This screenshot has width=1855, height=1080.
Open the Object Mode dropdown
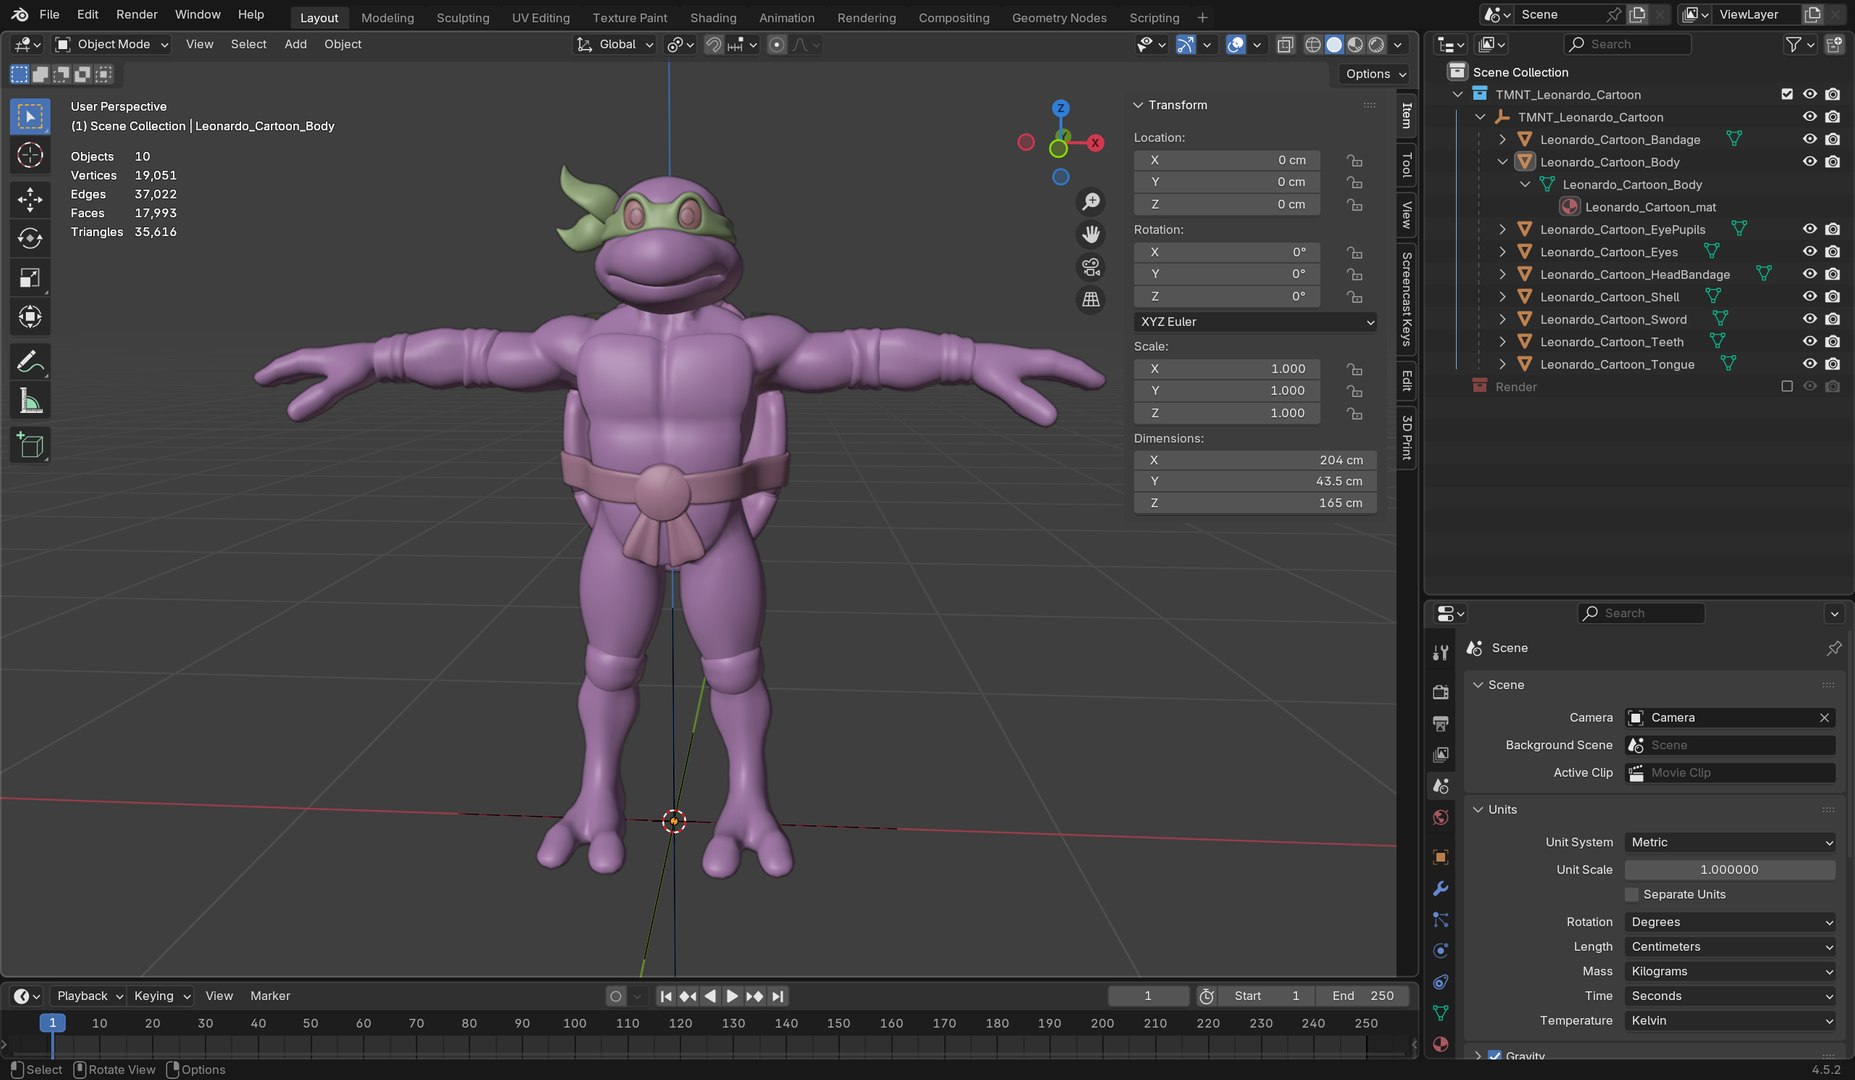click(x=112, y=44)
